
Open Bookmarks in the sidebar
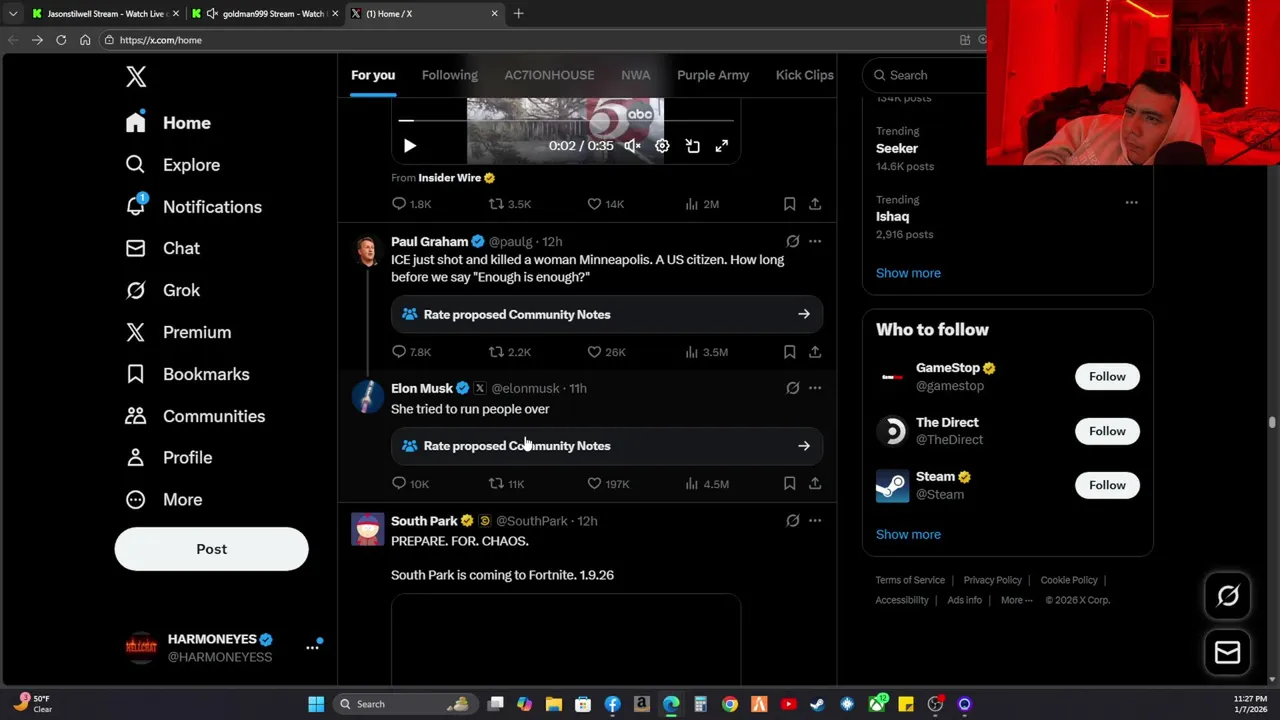187,374
